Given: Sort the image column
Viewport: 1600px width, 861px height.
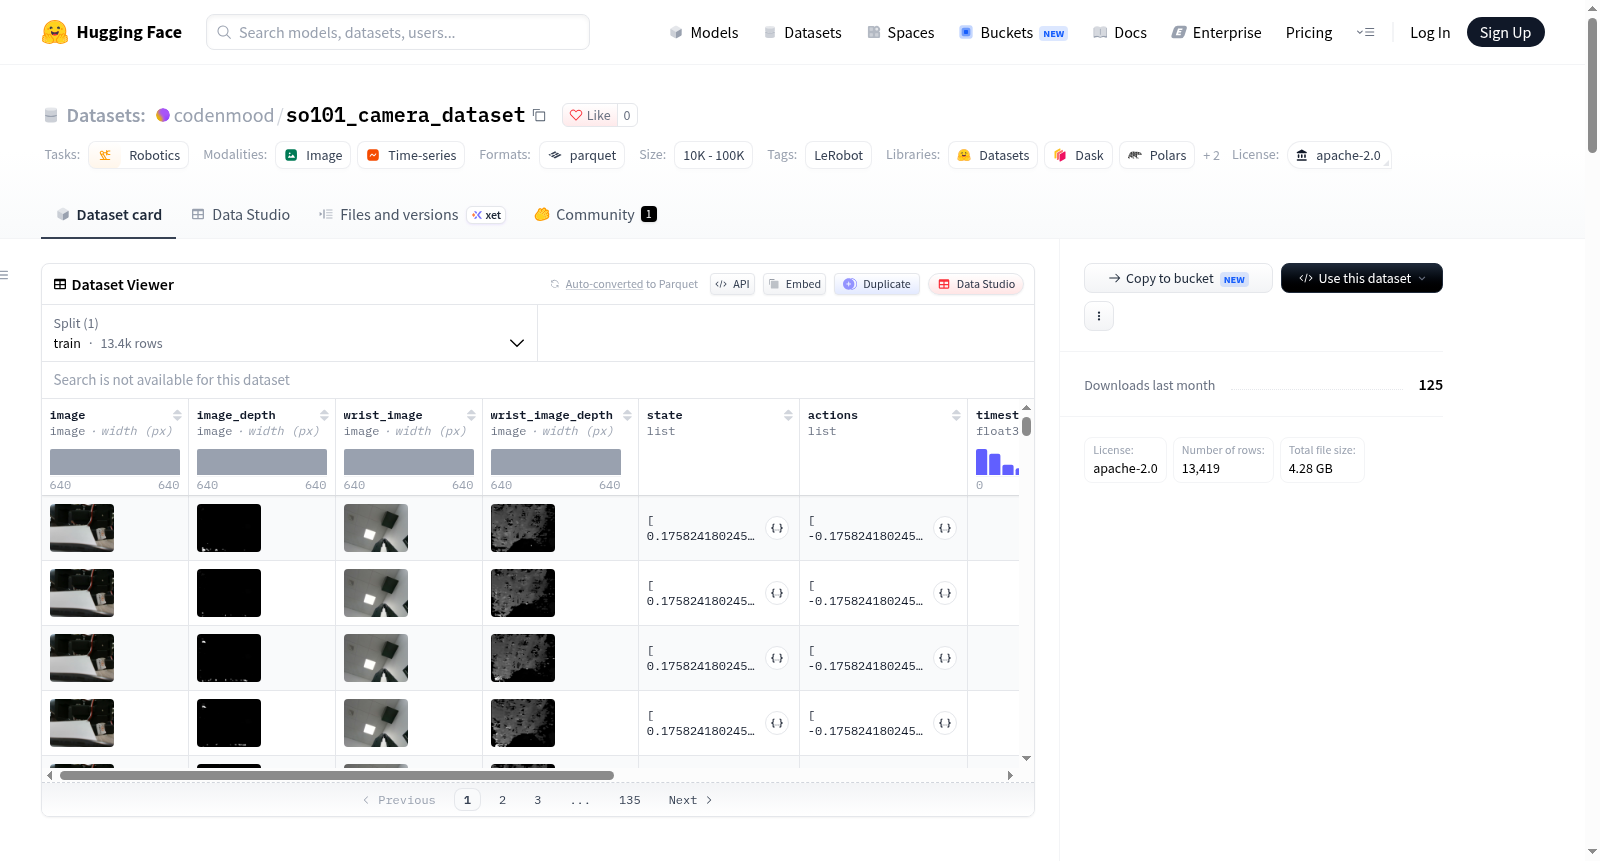Looking at the screenshot, I should 177,415.
